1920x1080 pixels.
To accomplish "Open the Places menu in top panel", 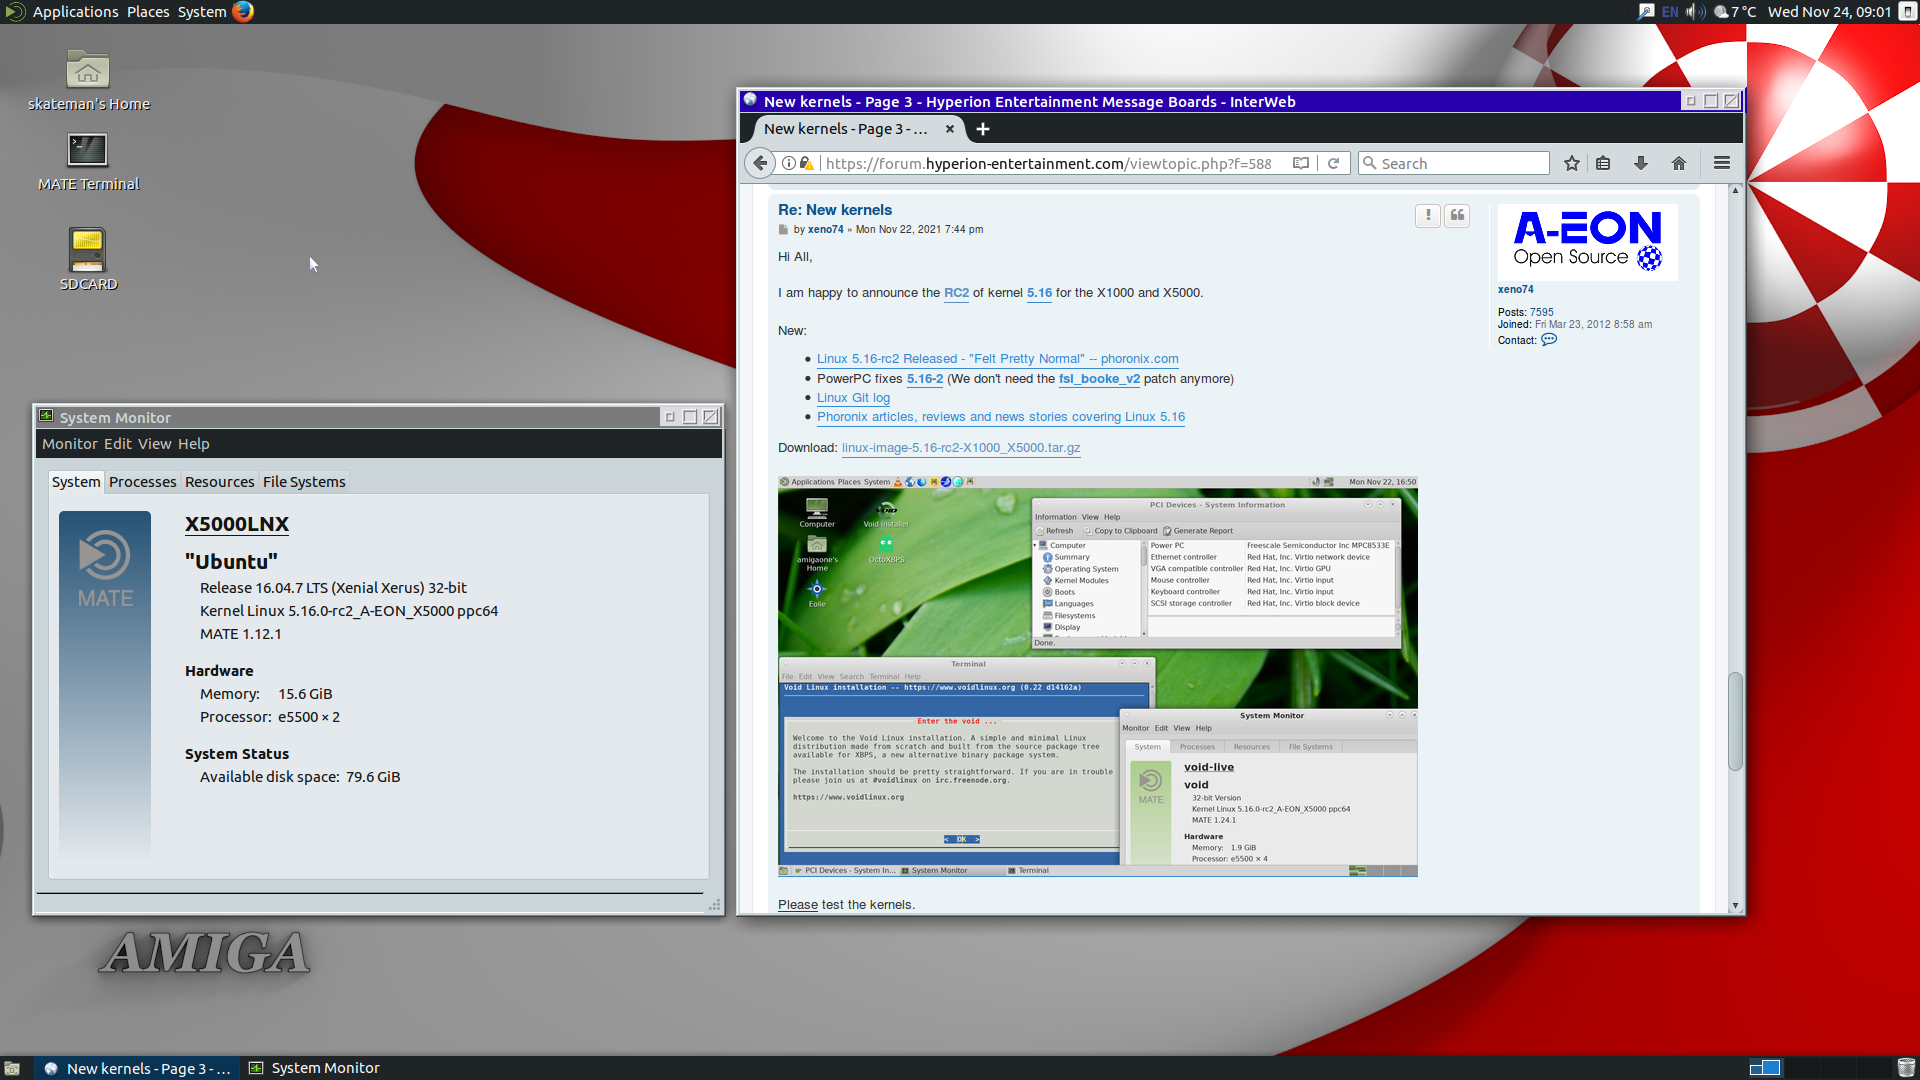I will pos(148,12).
